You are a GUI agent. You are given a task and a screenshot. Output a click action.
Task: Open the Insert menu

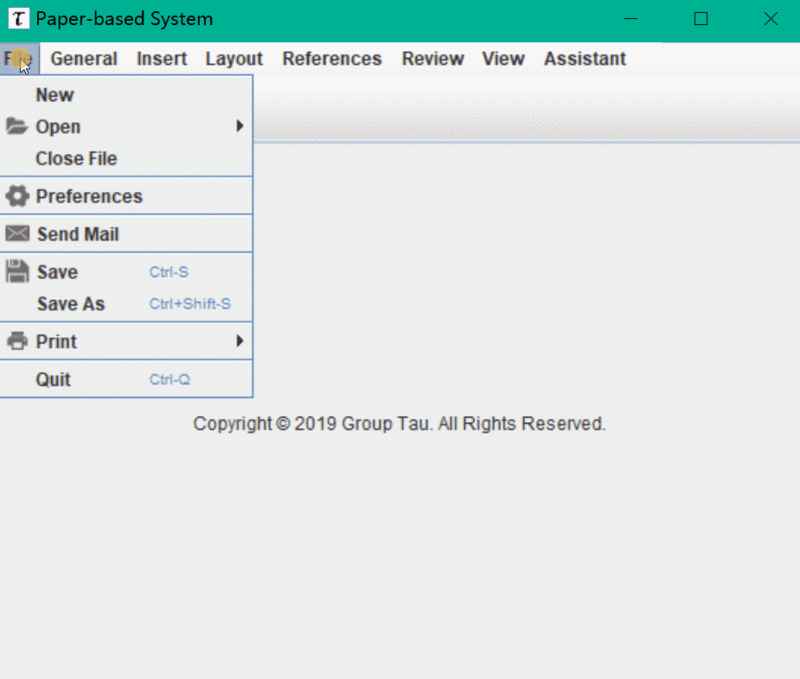(x=162, y=59)
